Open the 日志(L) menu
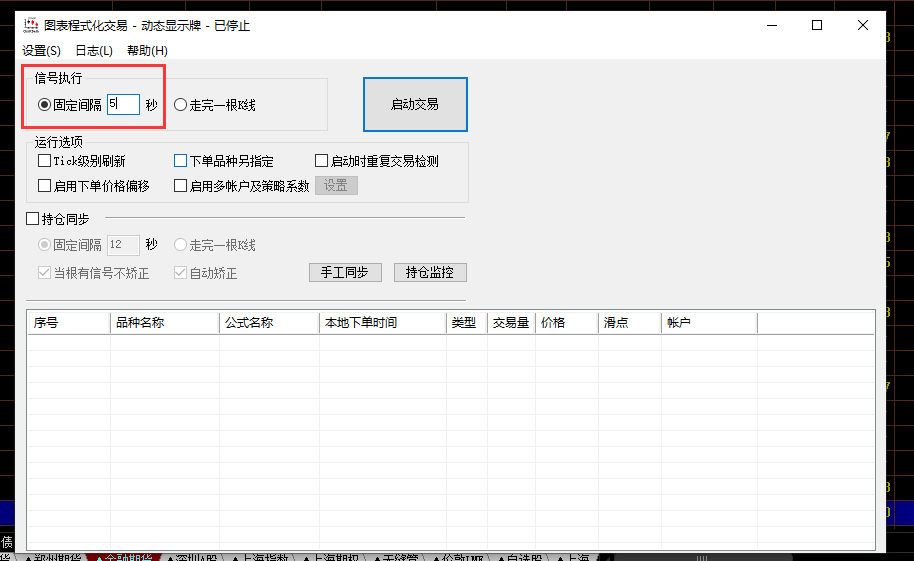This screenshot has height=561, width=914. click(93, 51)
